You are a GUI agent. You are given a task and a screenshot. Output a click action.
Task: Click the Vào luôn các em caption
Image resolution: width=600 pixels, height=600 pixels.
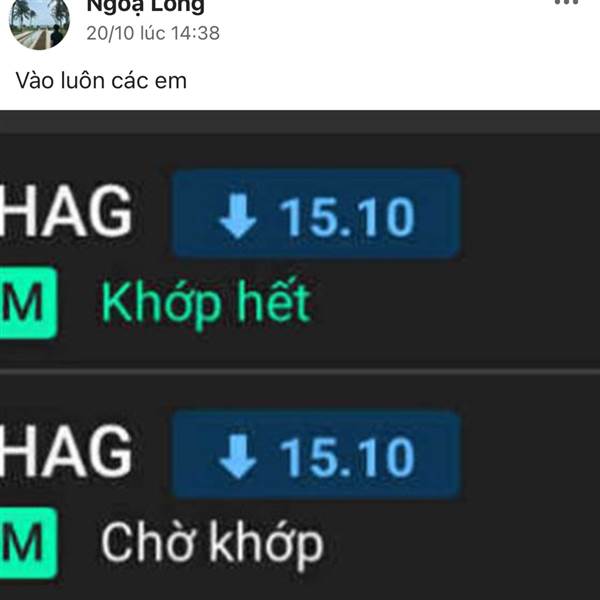tap(101, 81)
